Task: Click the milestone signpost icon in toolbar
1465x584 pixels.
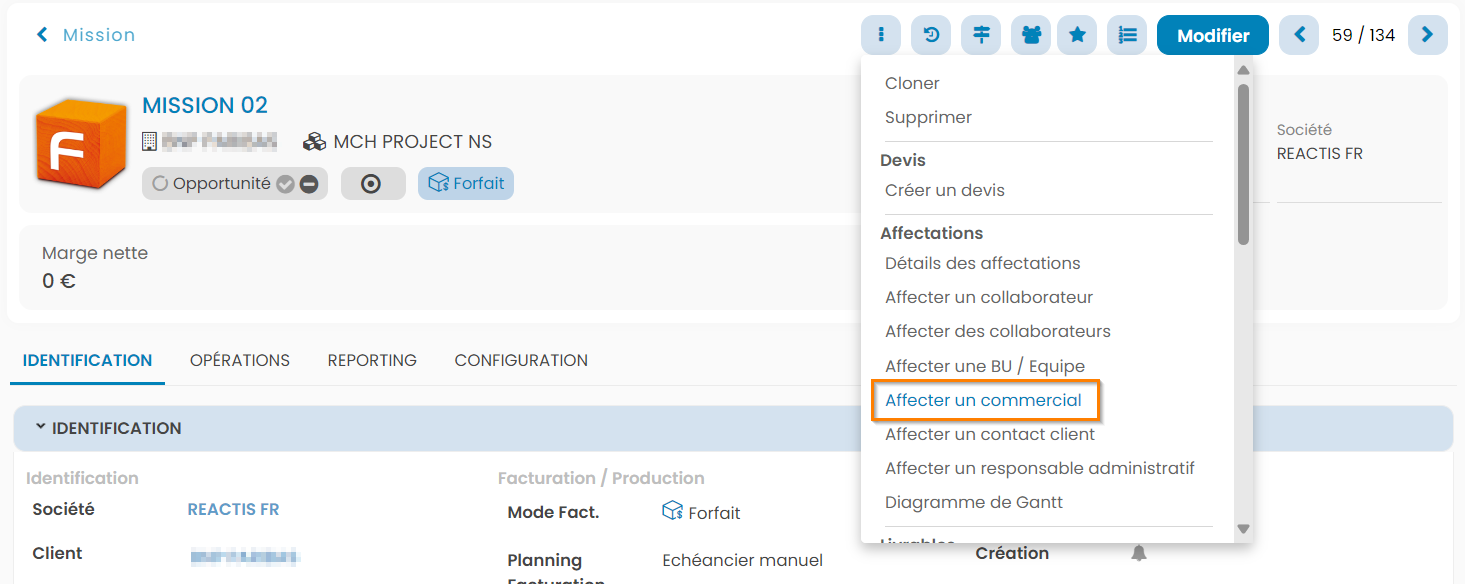Action: (981, 35)
